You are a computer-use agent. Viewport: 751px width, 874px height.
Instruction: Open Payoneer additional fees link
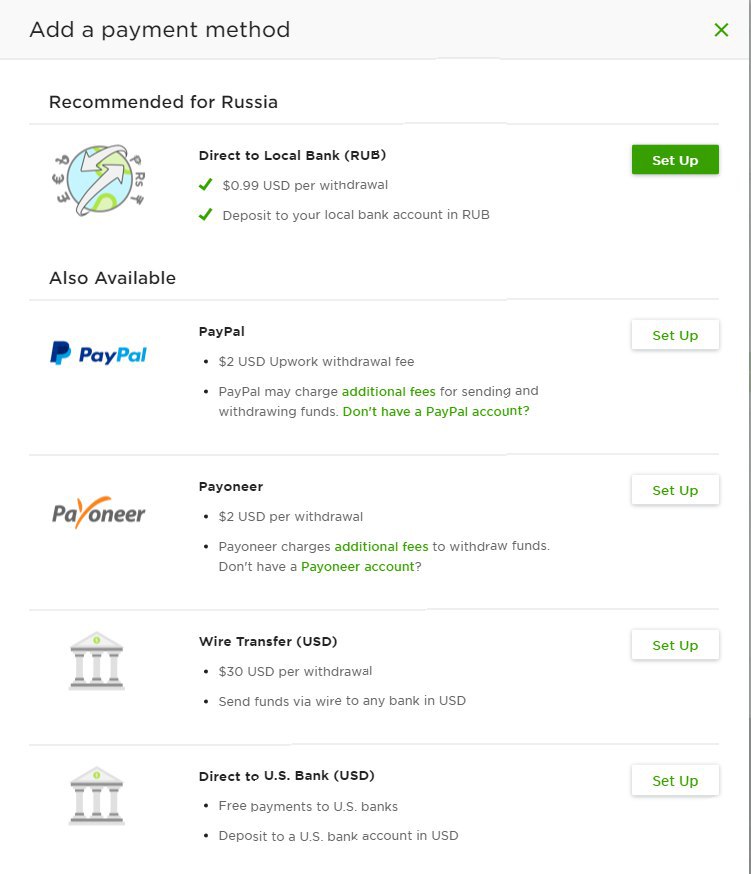(381, 546)
